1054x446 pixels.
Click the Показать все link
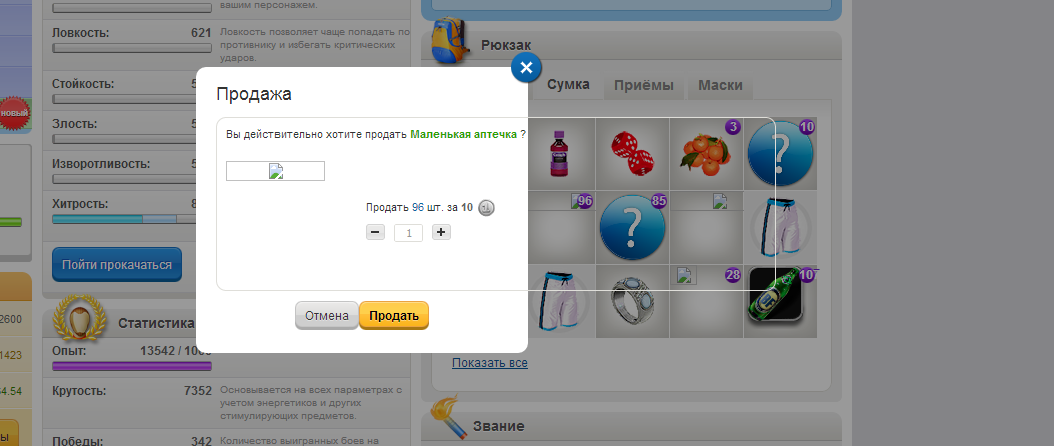coord(489,363)
